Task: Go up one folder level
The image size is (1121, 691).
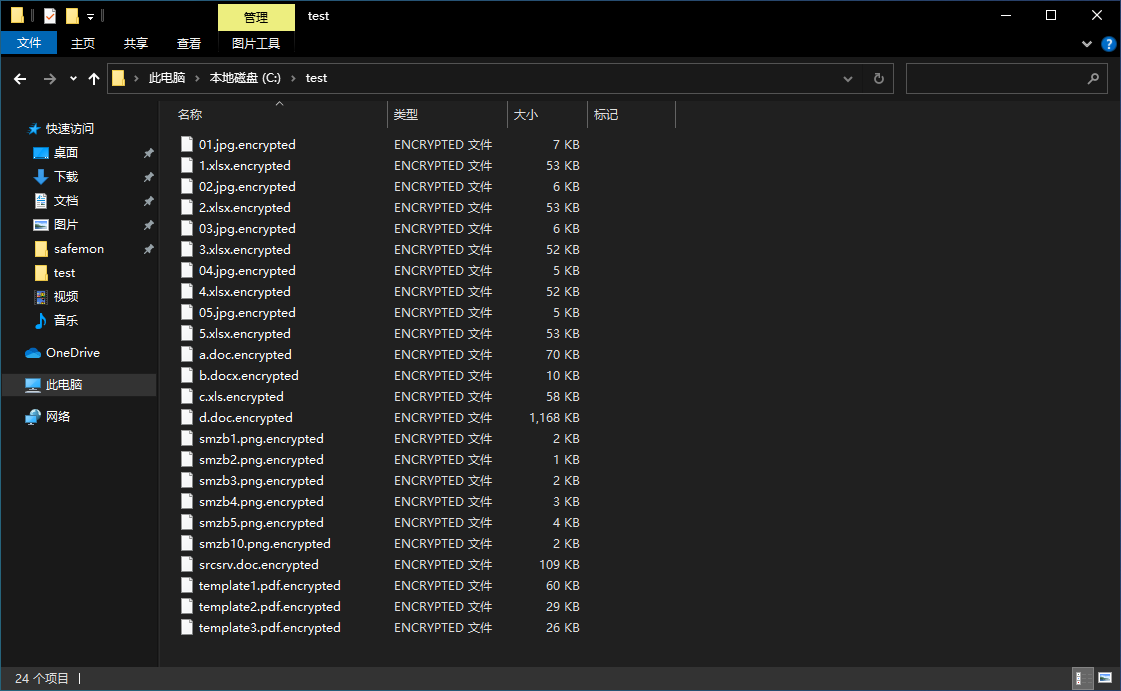Action: pyautogui.click(x=94, y=79)
